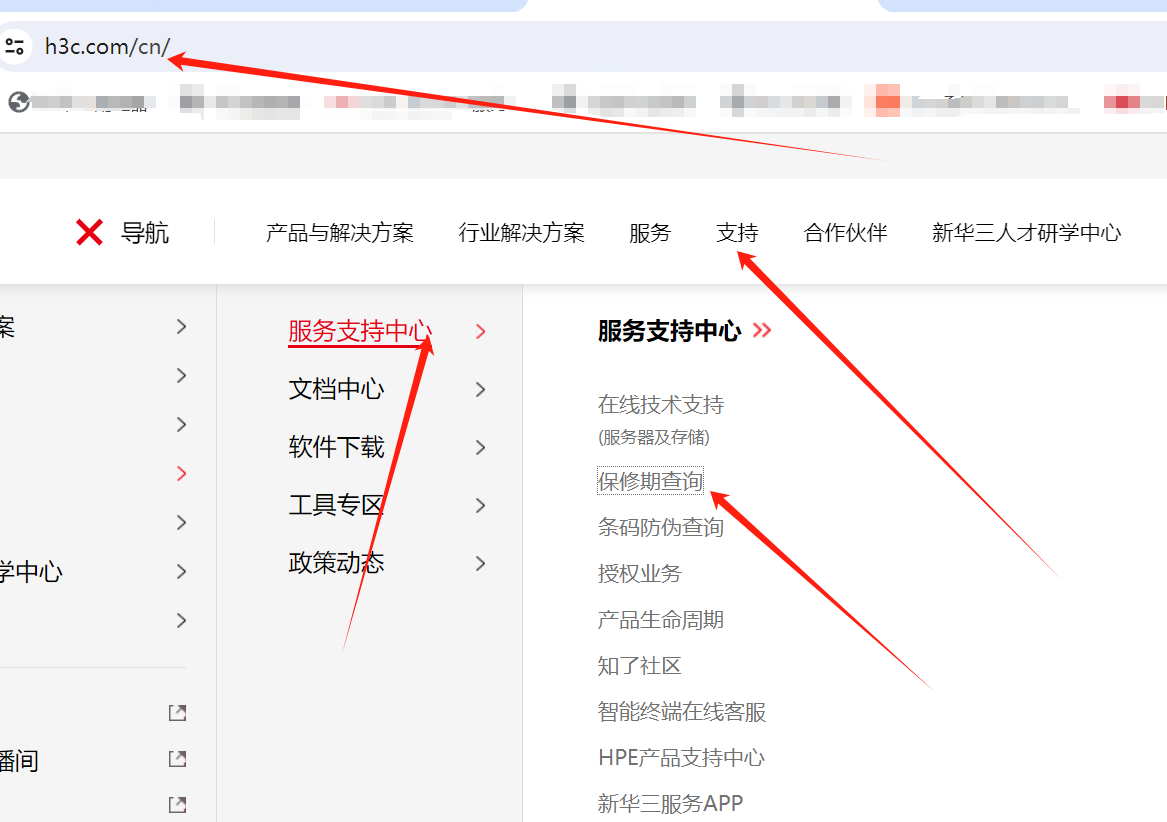Click the double-arrow icon after 服务支持中心 heading
Viewport: 1167px width, 822px height.
(762, 330)
